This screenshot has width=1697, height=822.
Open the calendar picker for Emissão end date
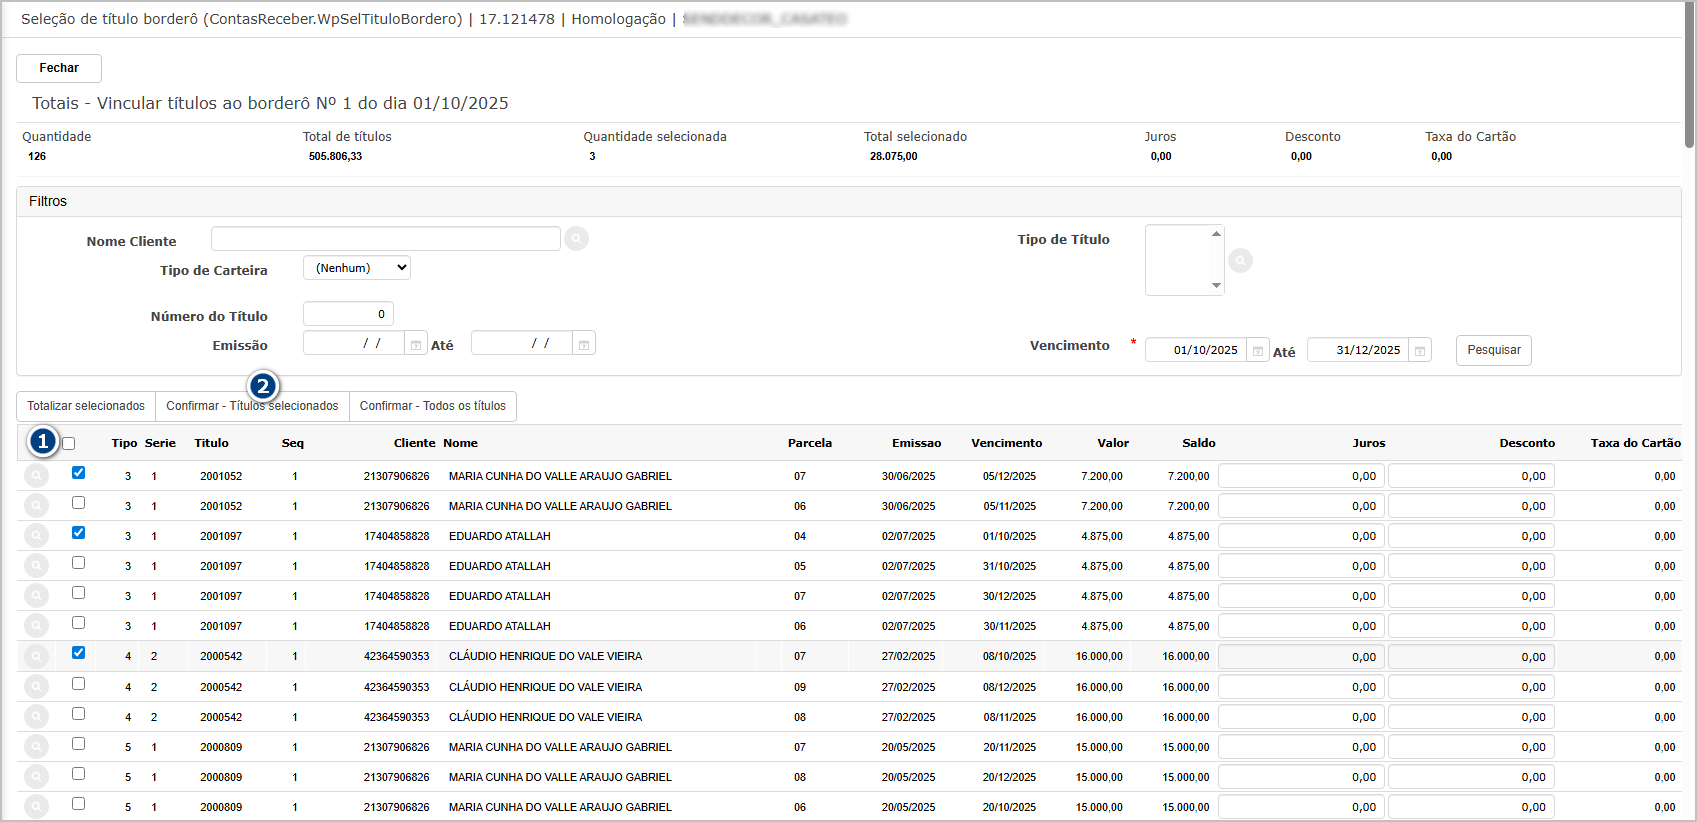584,345
